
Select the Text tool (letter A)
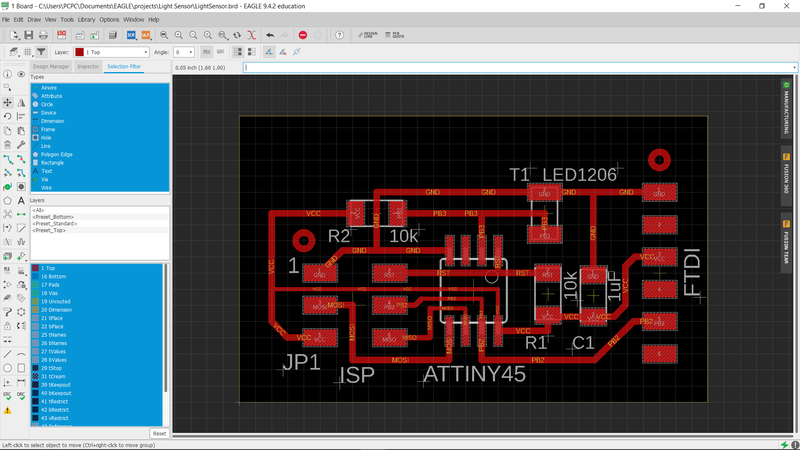[21, 201]
